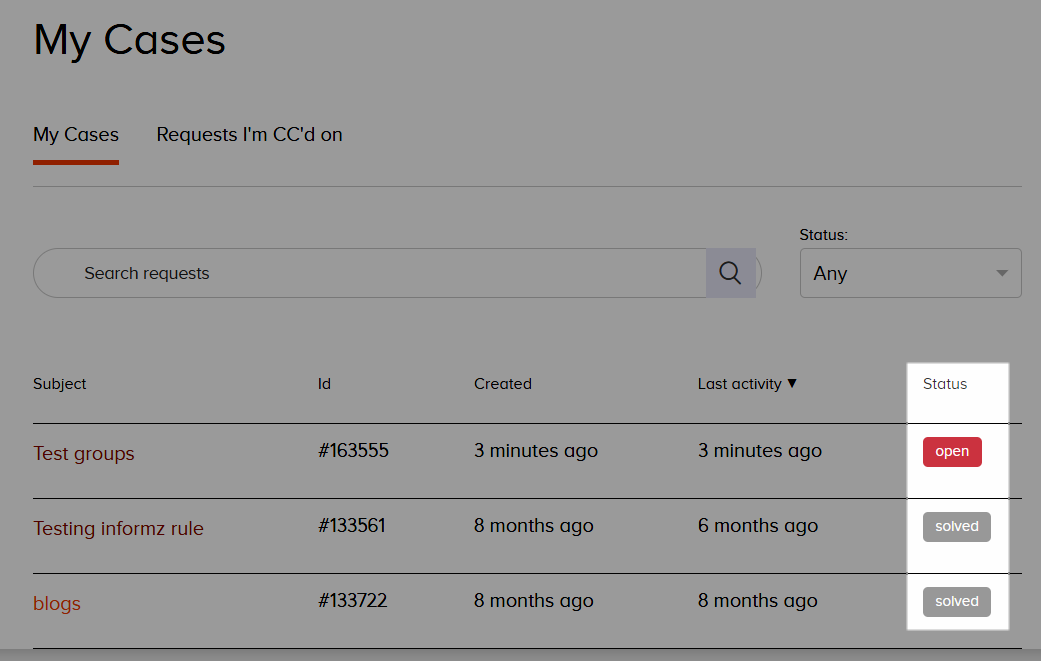Click the Last activity time for Test groups
This screenshot has height=661, width=1041.
point(760,451)
